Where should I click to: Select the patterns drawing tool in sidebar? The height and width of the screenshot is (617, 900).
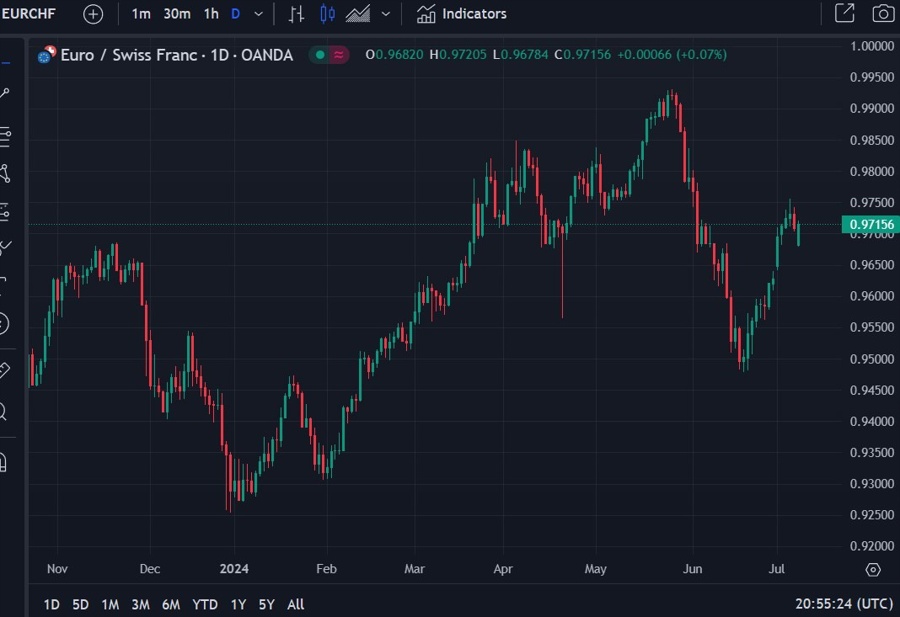(x=5, y=173)
